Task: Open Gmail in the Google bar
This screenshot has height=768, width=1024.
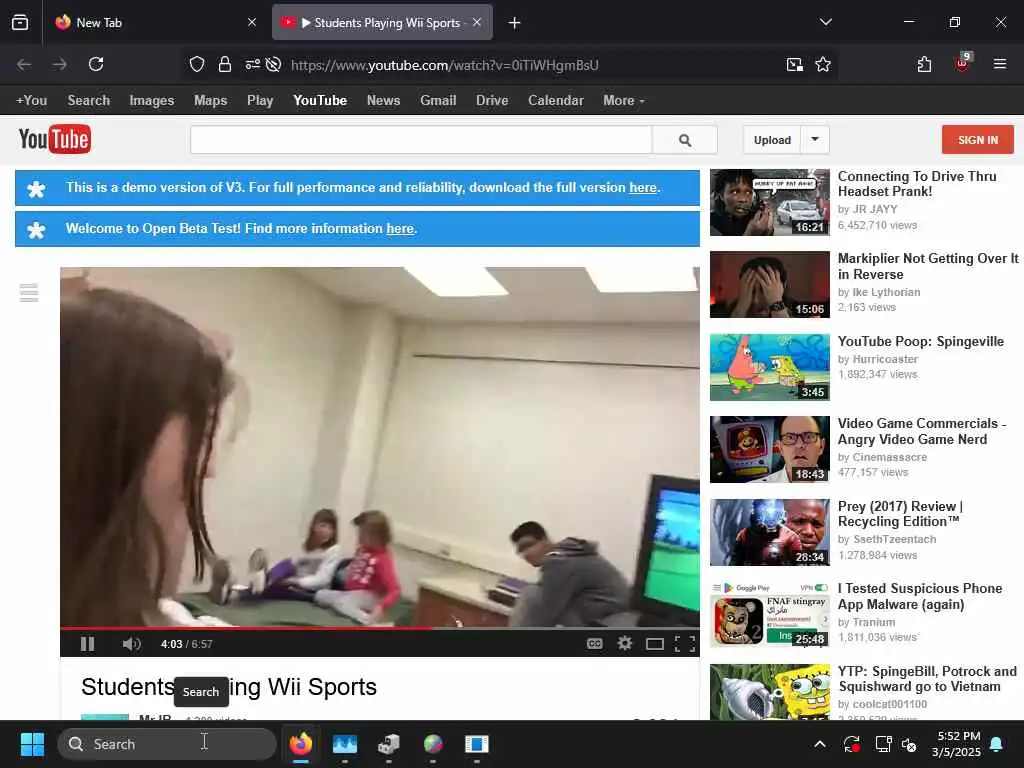Action: pyautogui.click(x=438, y=101)
